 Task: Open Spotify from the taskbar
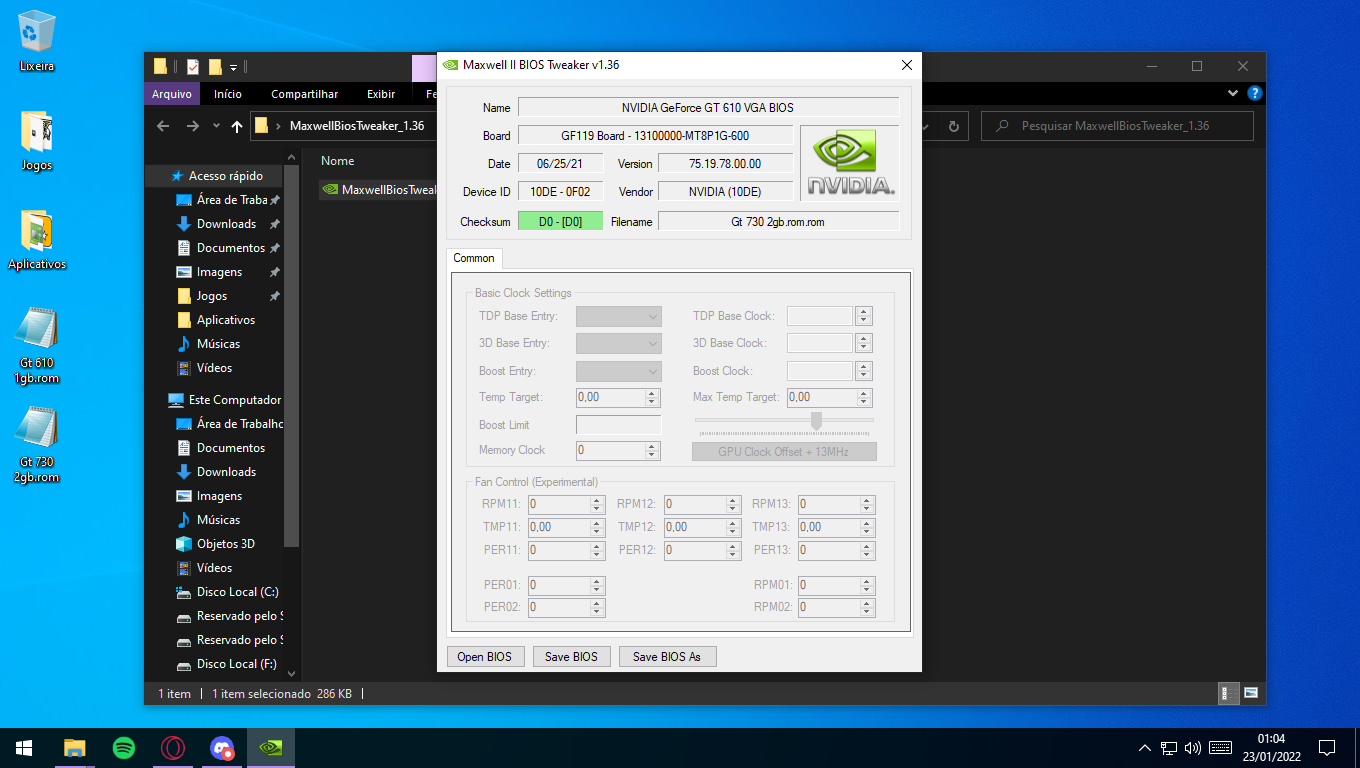click(123, 748)
